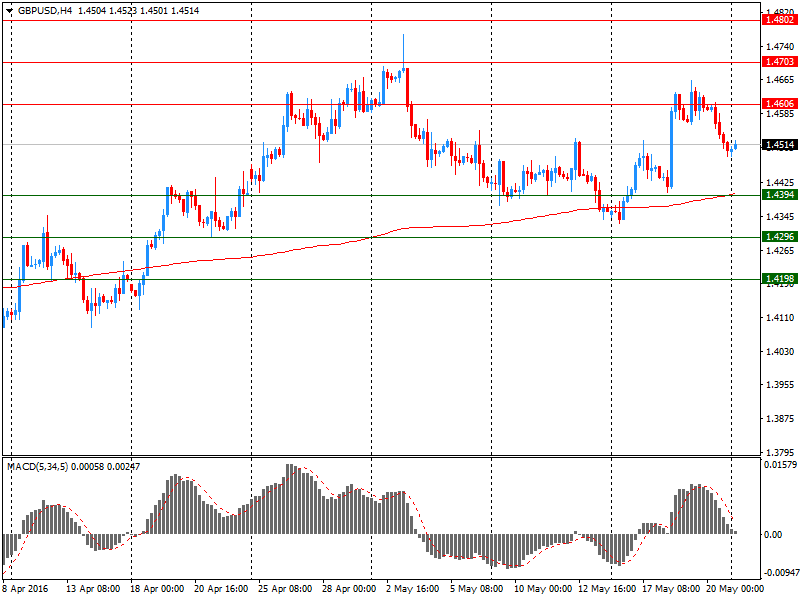The height and width of the screenshot is (600, 800).
Task: Click the 1.4740 price axis value
Action: pos(780,46)
